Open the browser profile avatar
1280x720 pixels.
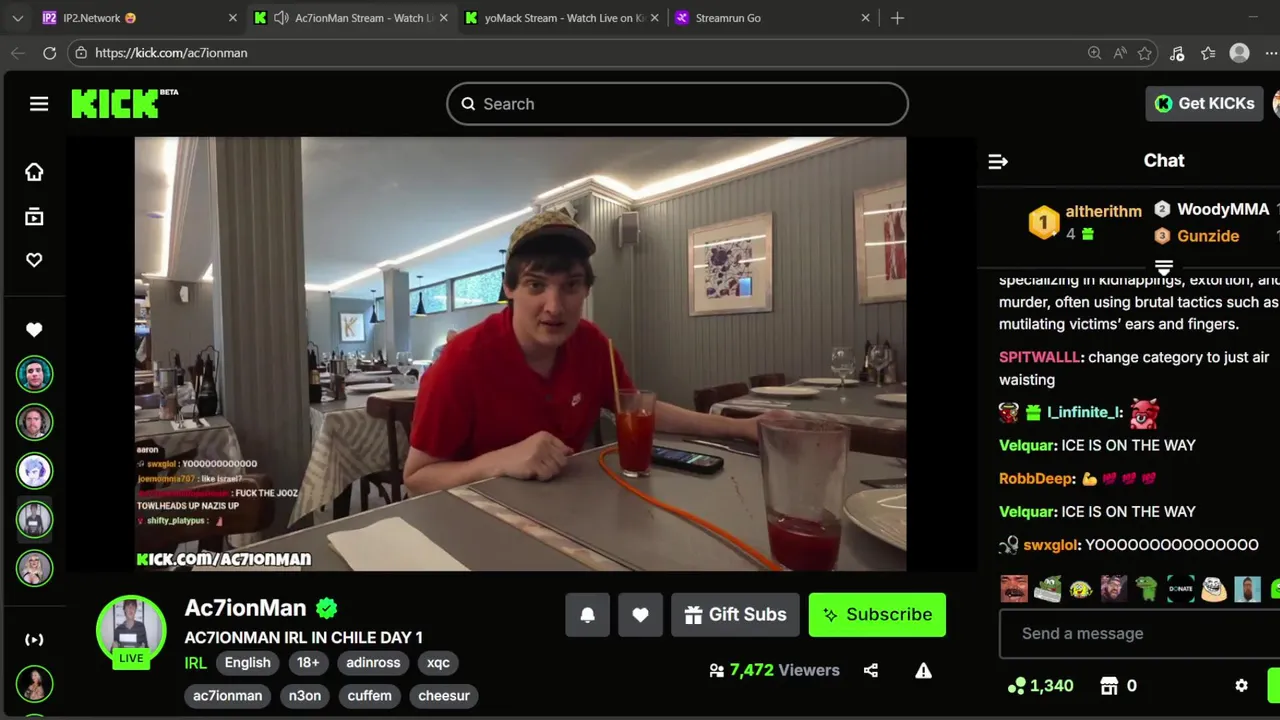[x=1240, y=53]
